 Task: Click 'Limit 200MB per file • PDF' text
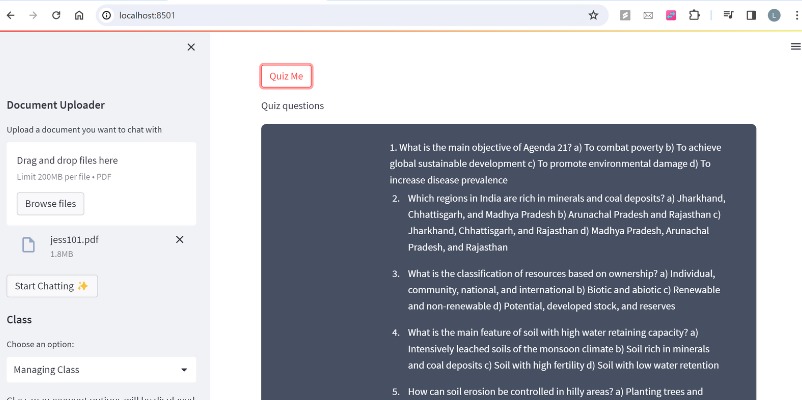coord(64,177)
